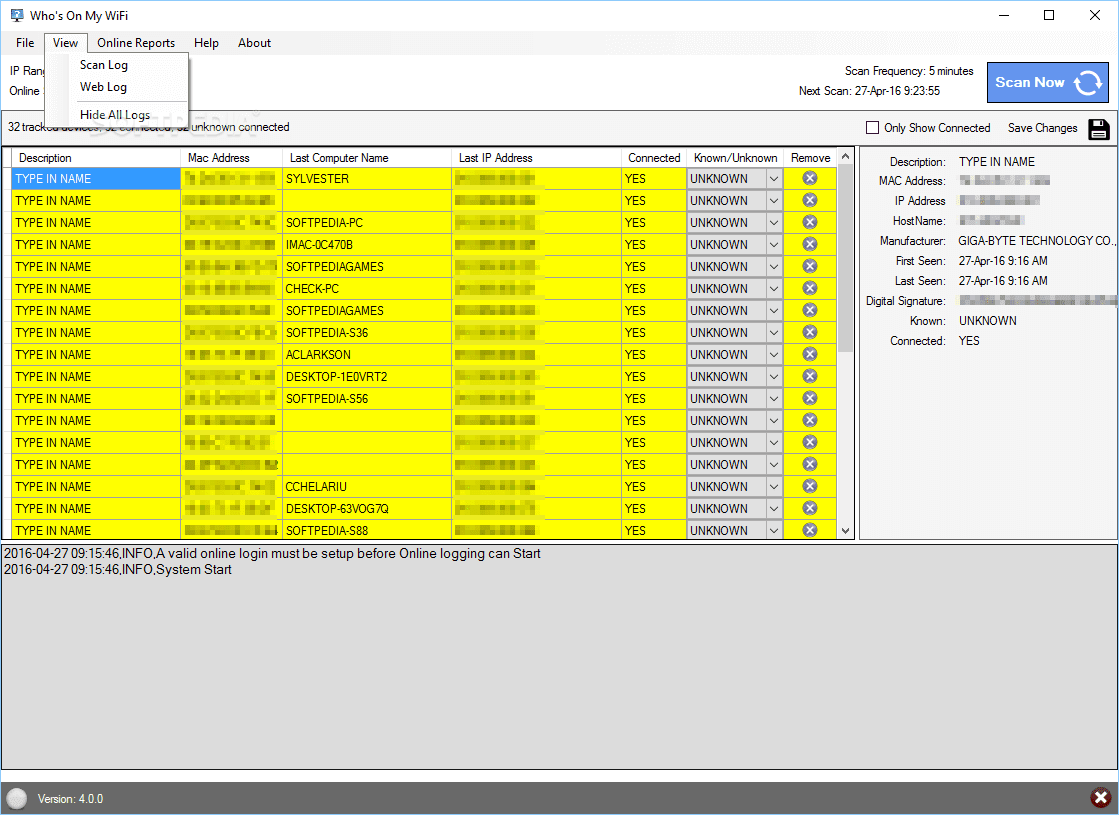
Task: Open the Help menu
Action: point(206,43)
